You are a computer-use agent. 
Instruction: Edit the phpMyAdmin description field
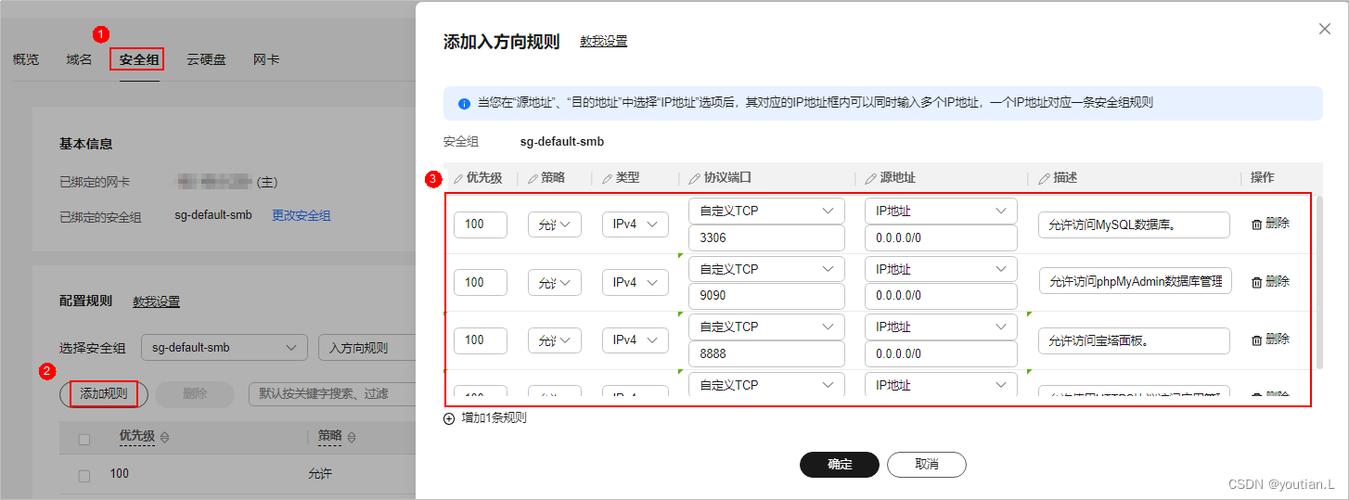pos(1134,282)
